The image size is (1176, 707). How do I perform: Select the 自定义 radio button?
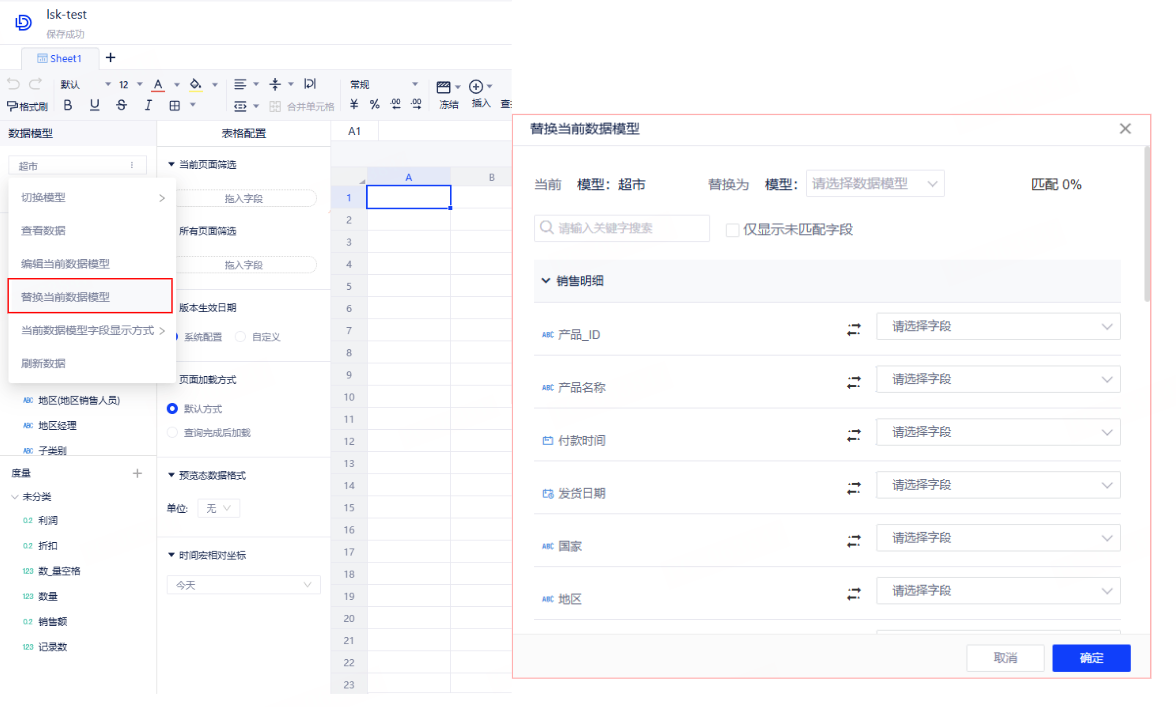point(240,337)
